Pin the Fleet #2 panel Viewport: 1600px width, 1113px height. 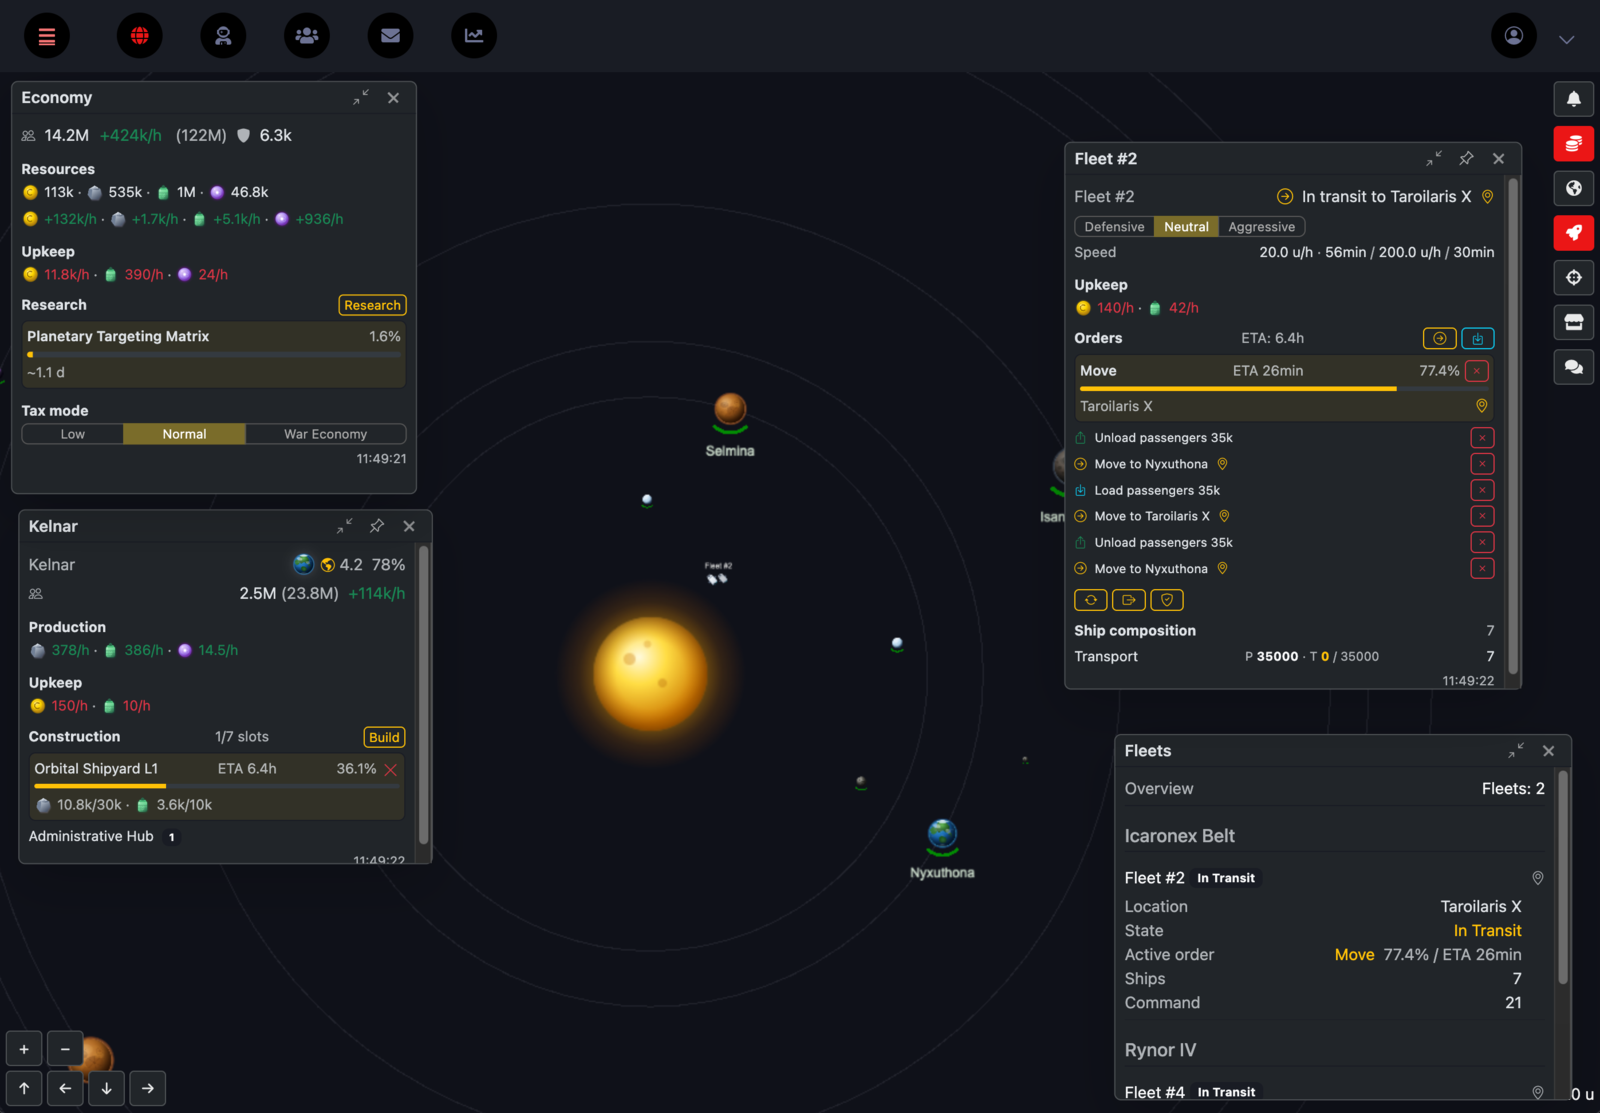point(1466,159)
